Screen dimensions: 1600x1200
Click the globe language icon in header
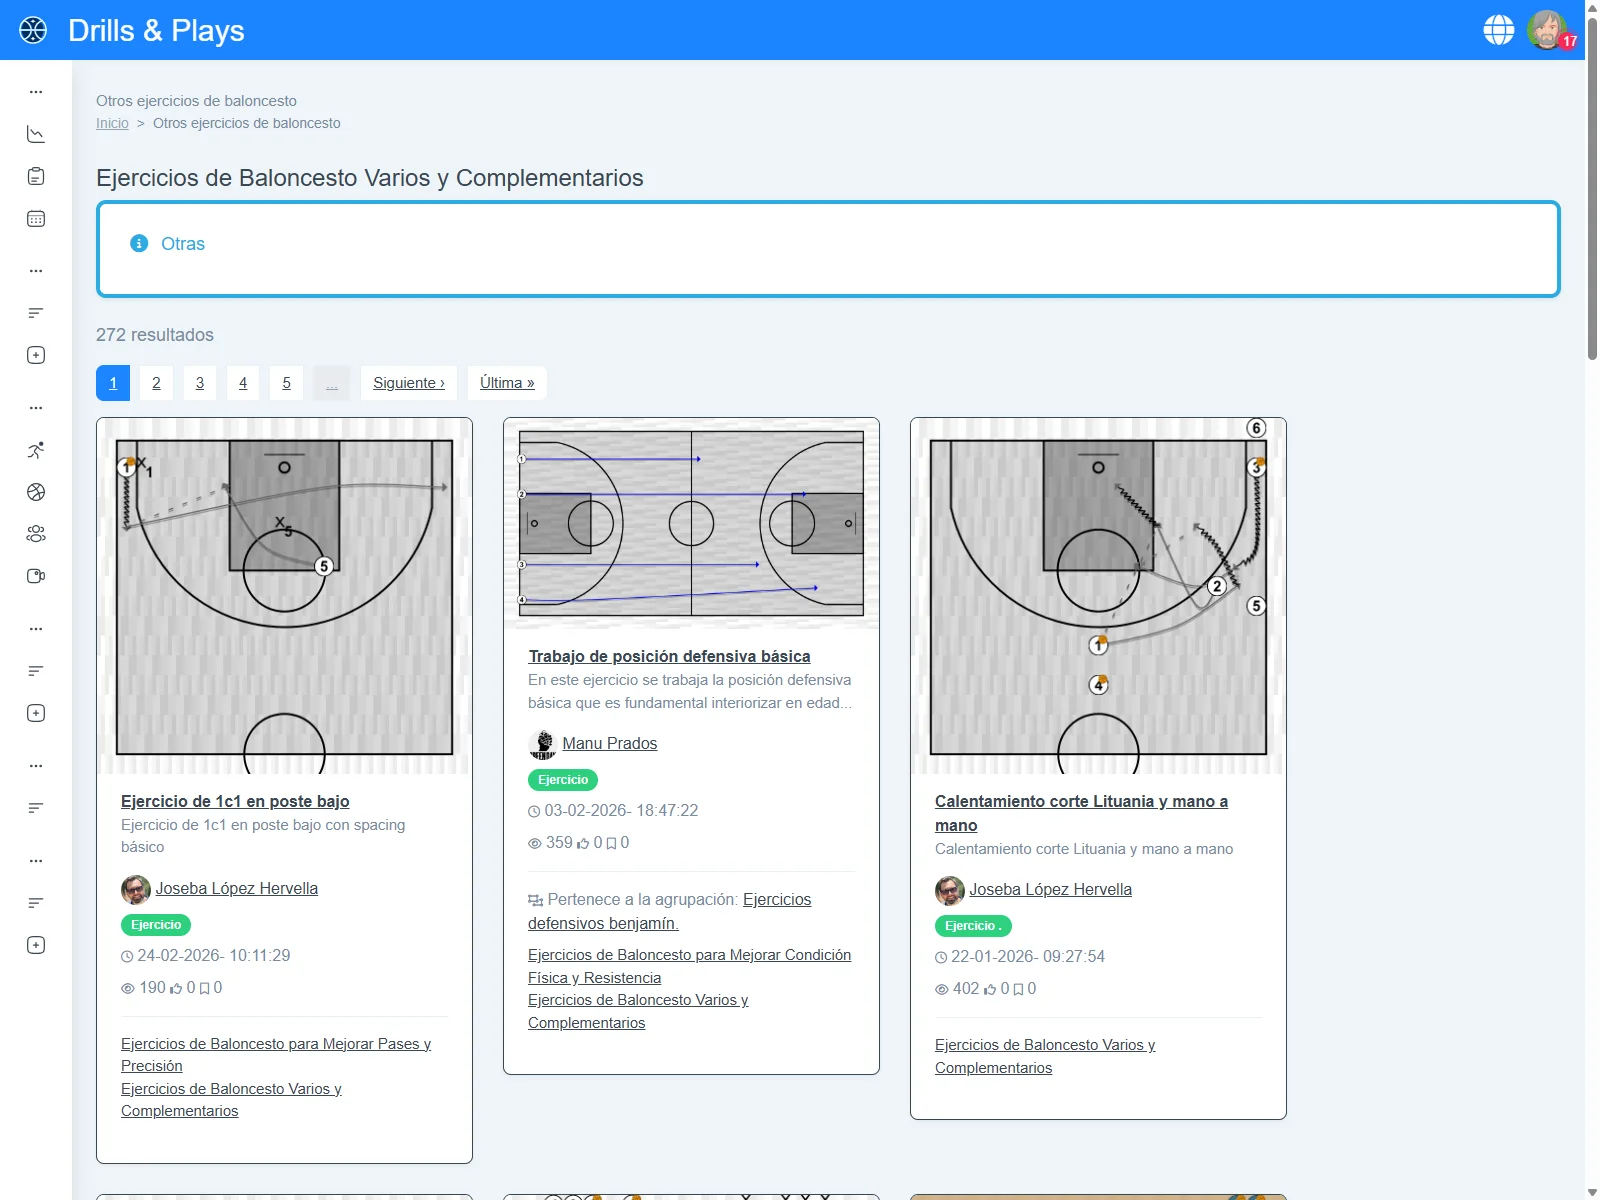pyautogui.click(x=1499, y=29)
